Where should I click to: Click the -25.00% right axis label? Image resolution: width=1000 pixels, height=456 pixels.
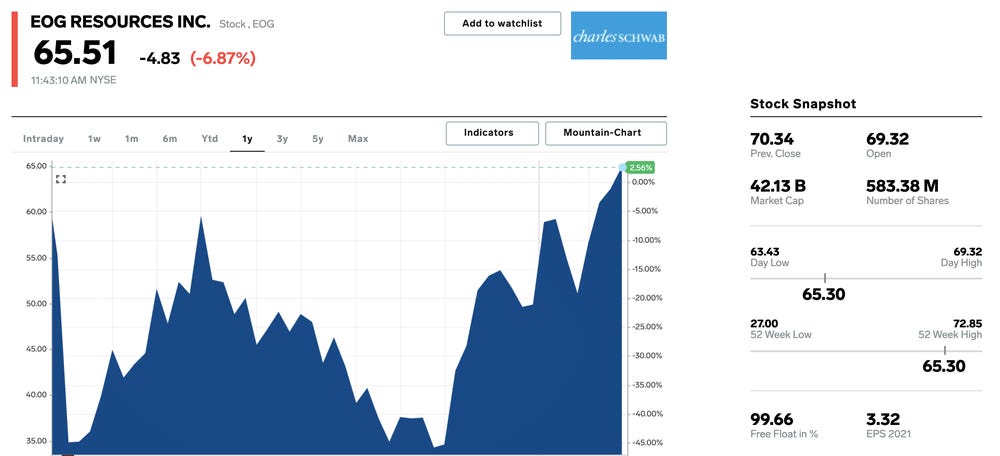tap(647, 327)
